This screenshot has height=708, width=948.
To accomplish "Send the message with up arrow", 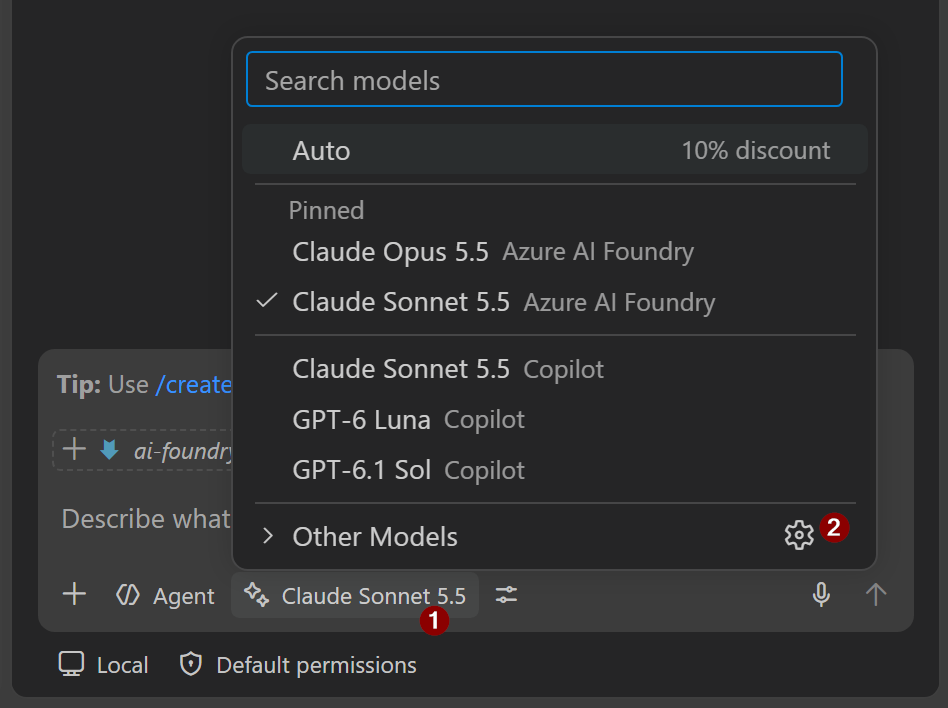I will coord(875,594).
